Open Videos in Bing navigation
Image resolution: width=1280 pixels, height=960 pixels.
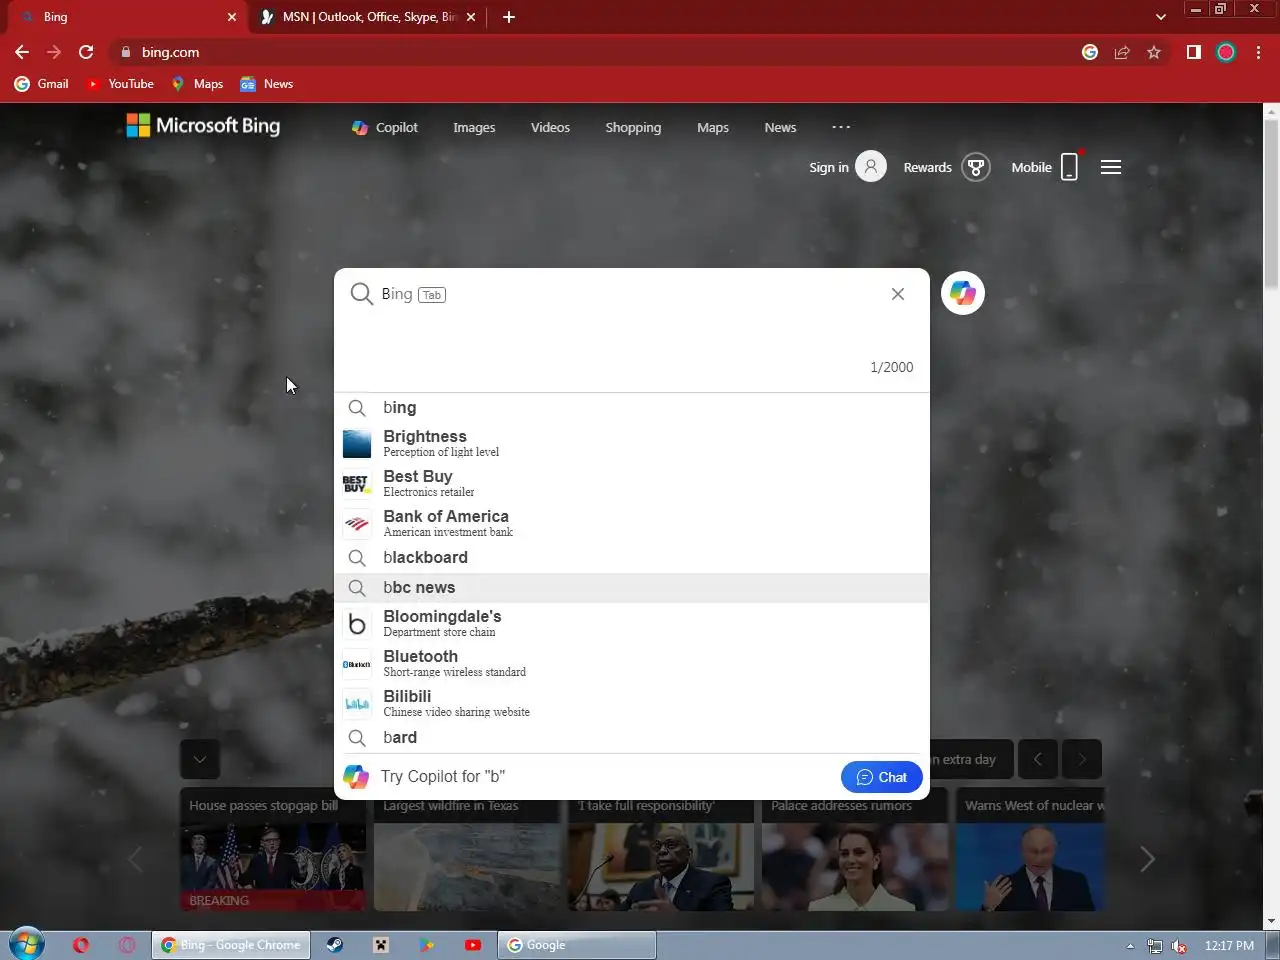click(x=550, y=127)
